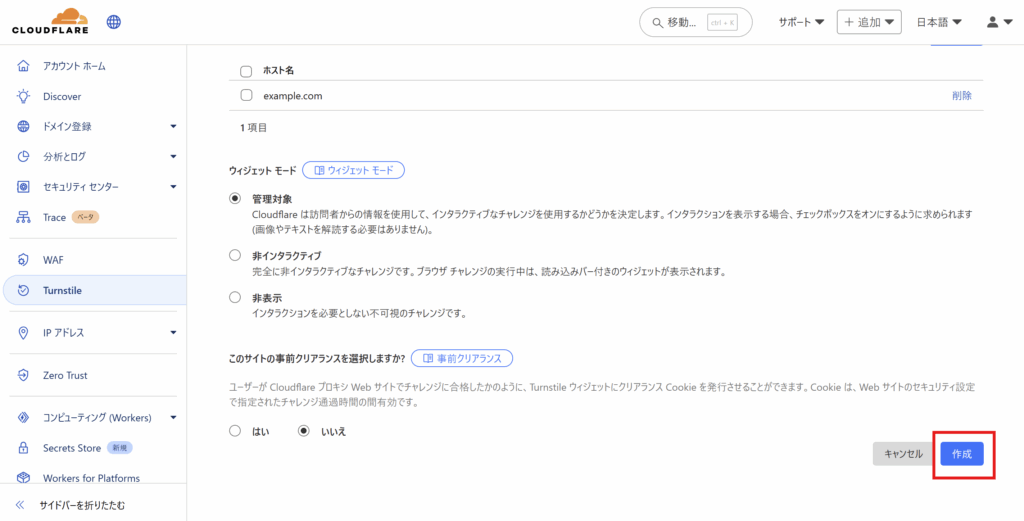Click the Secrets Store lock icon
Screen dimensions: 1024x521
pos(24,448)
